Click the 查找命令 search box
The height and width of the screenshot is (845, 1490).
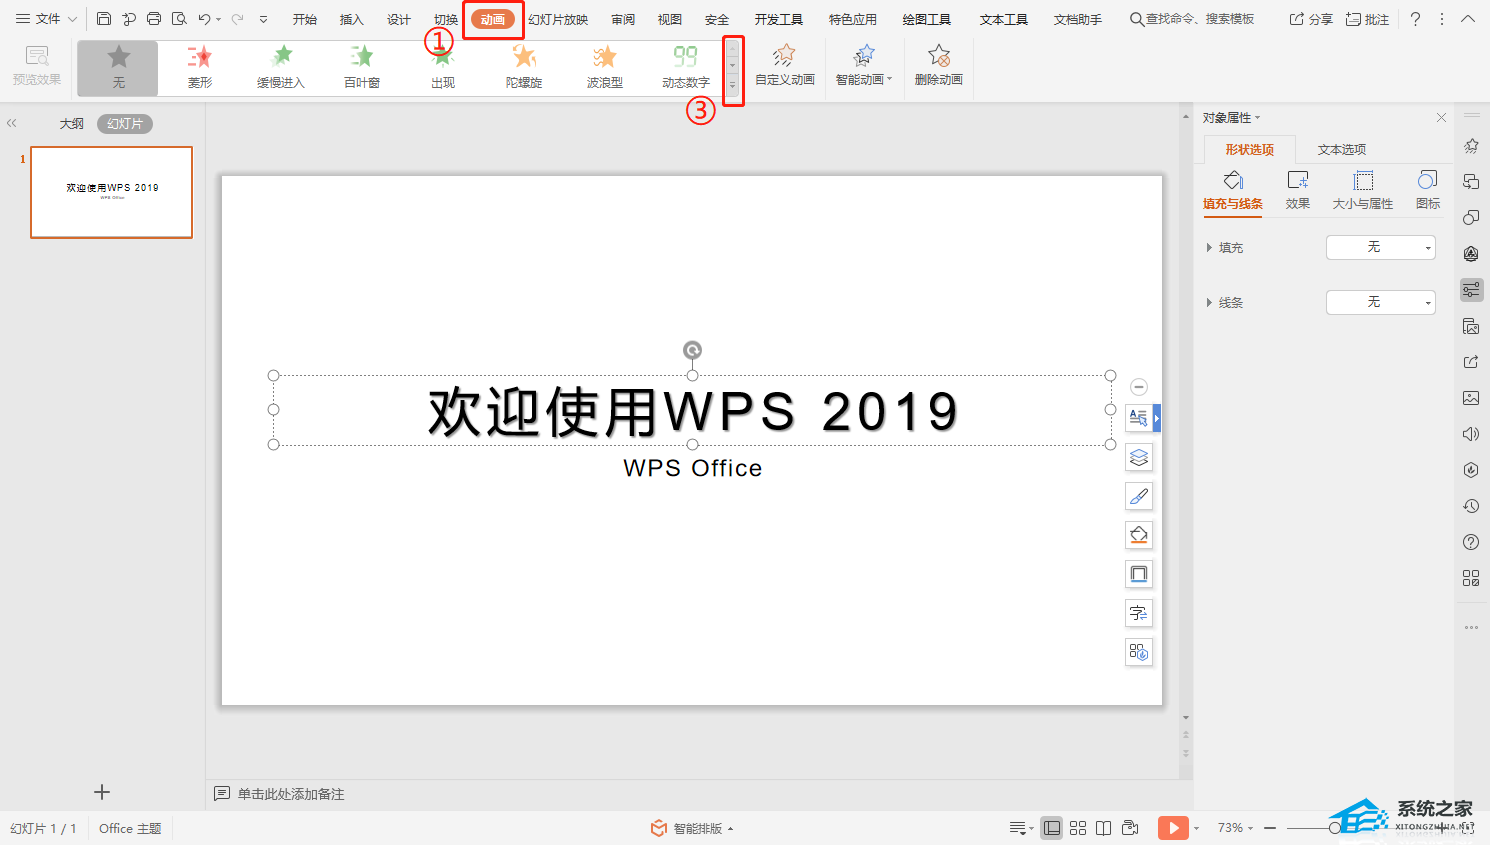coord(1192,19)
